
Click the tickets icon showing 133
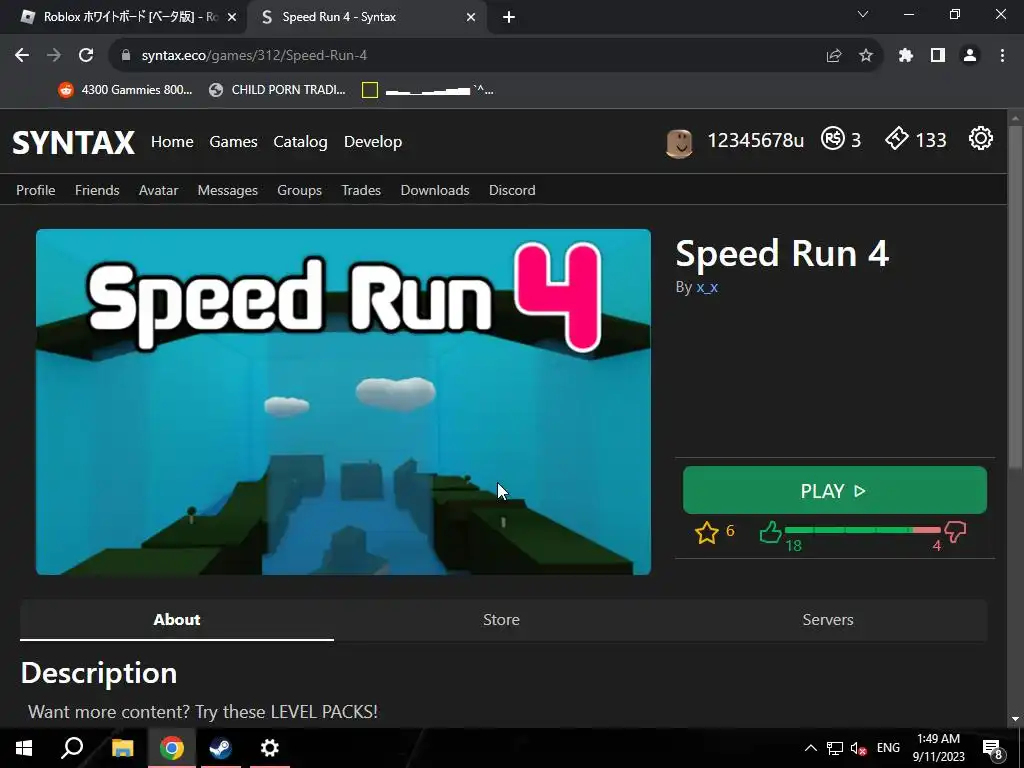coord(897,138)
